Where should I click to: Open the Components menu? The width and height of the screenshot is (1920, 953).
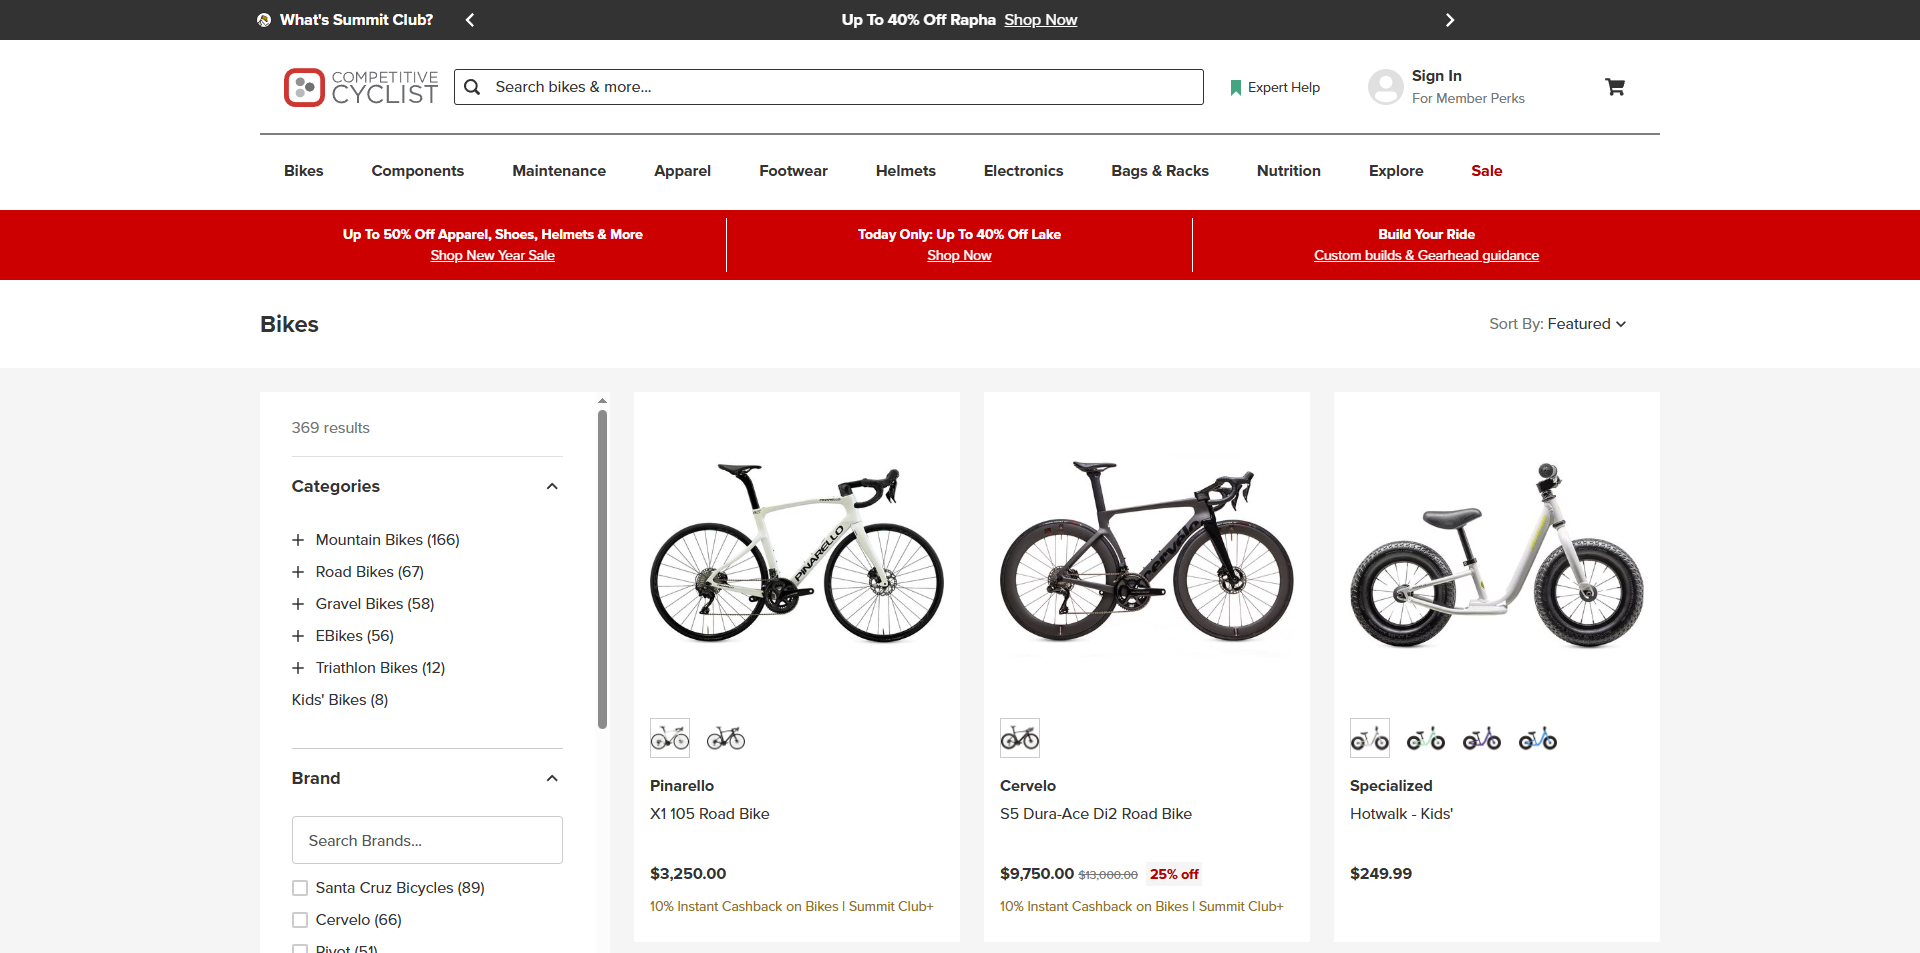pos(418,171)
